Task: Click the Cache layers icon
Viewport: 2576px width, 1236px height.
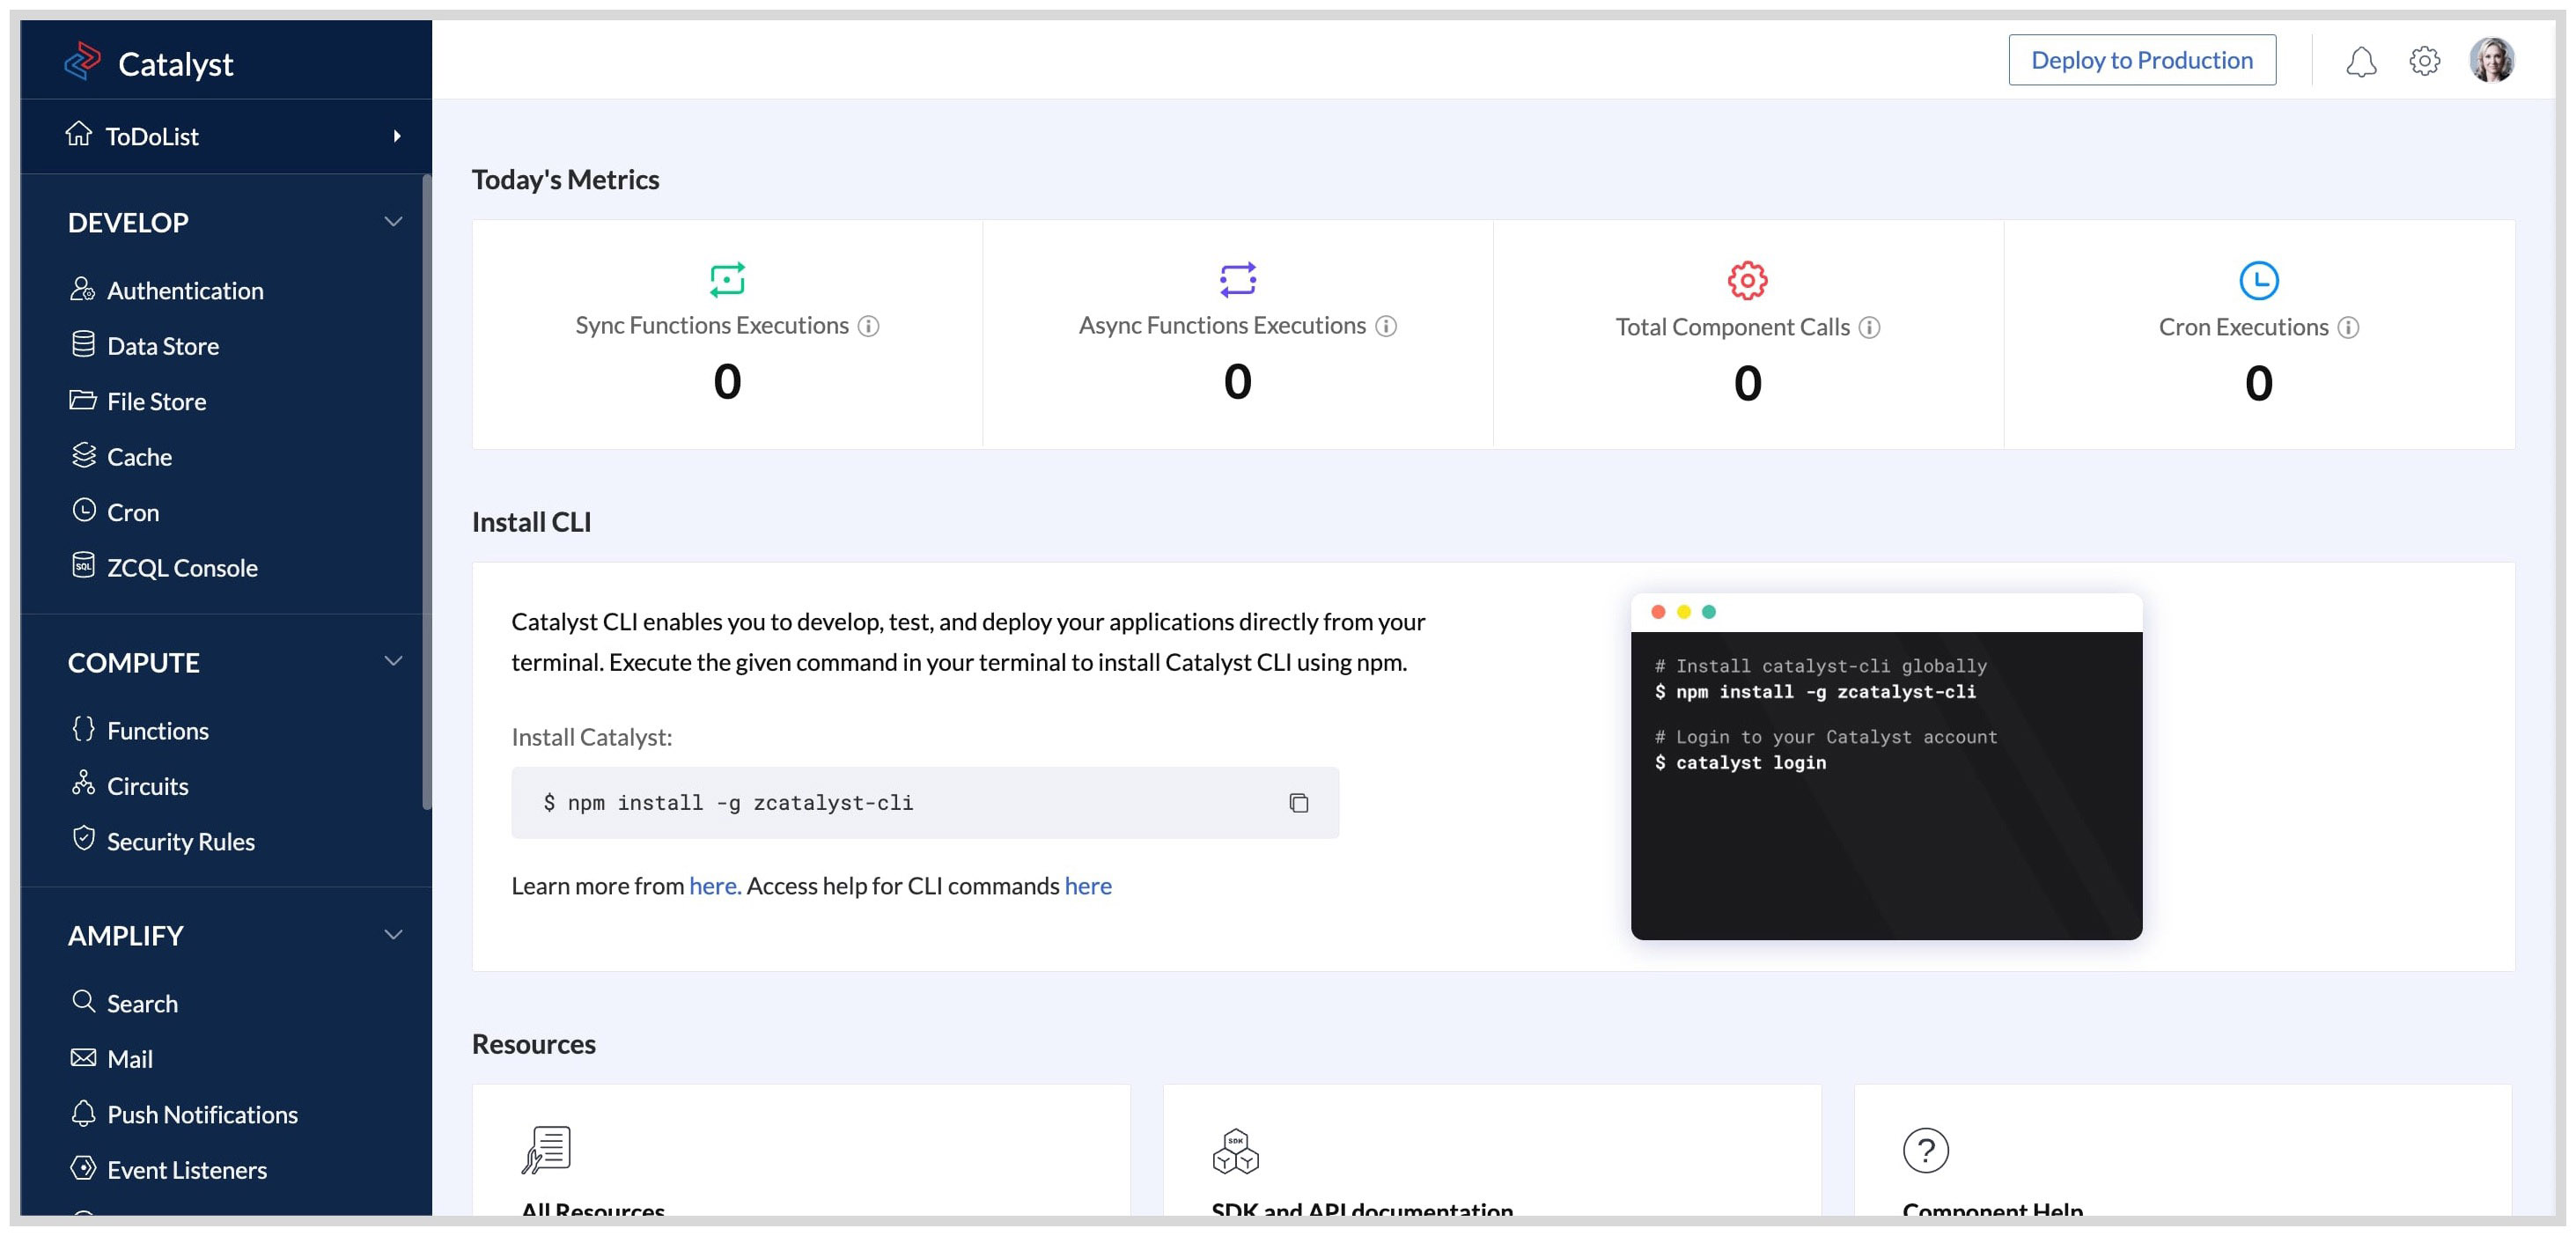Action: (x=83, y=455)
